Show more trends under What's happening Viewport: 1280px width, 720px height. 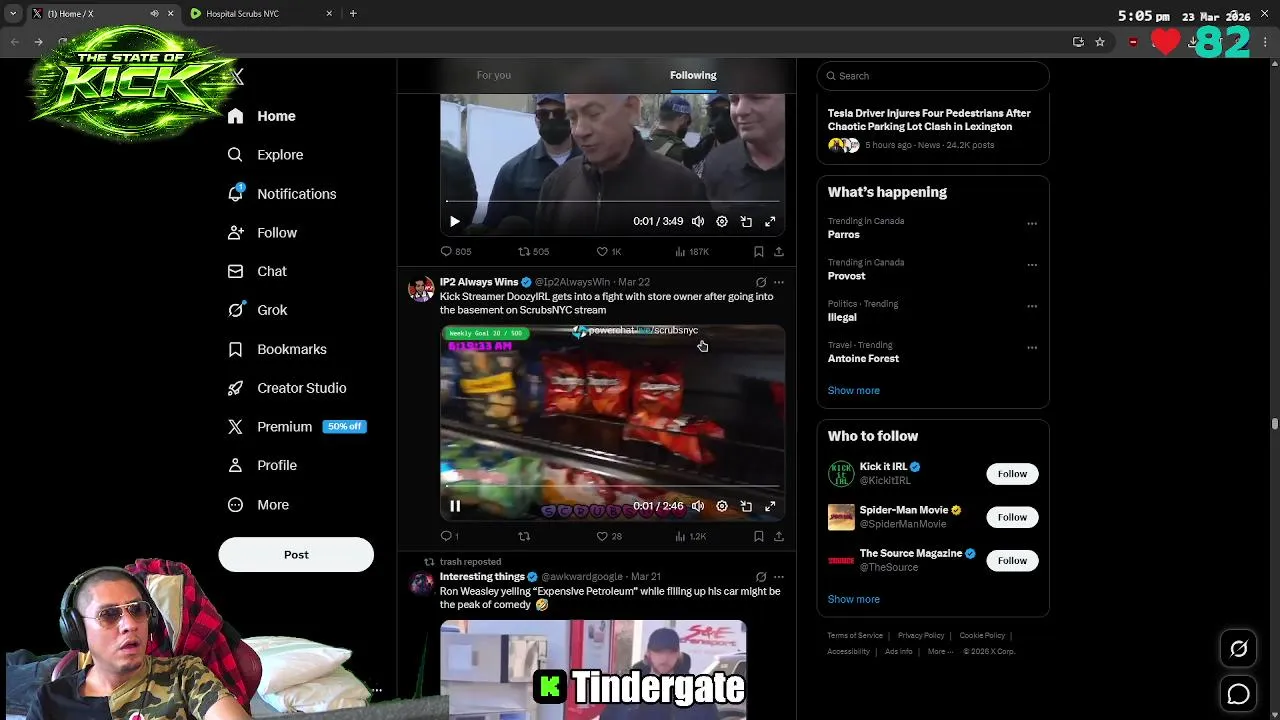click(x=854, y=391)
